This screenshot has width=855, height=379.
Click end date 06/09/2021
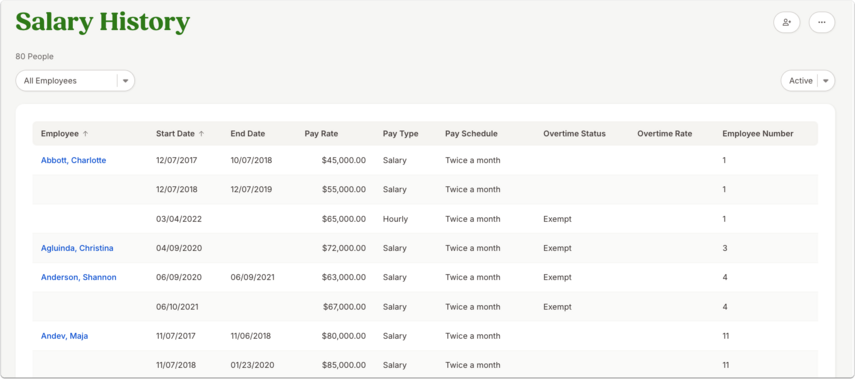click(252, 277)
